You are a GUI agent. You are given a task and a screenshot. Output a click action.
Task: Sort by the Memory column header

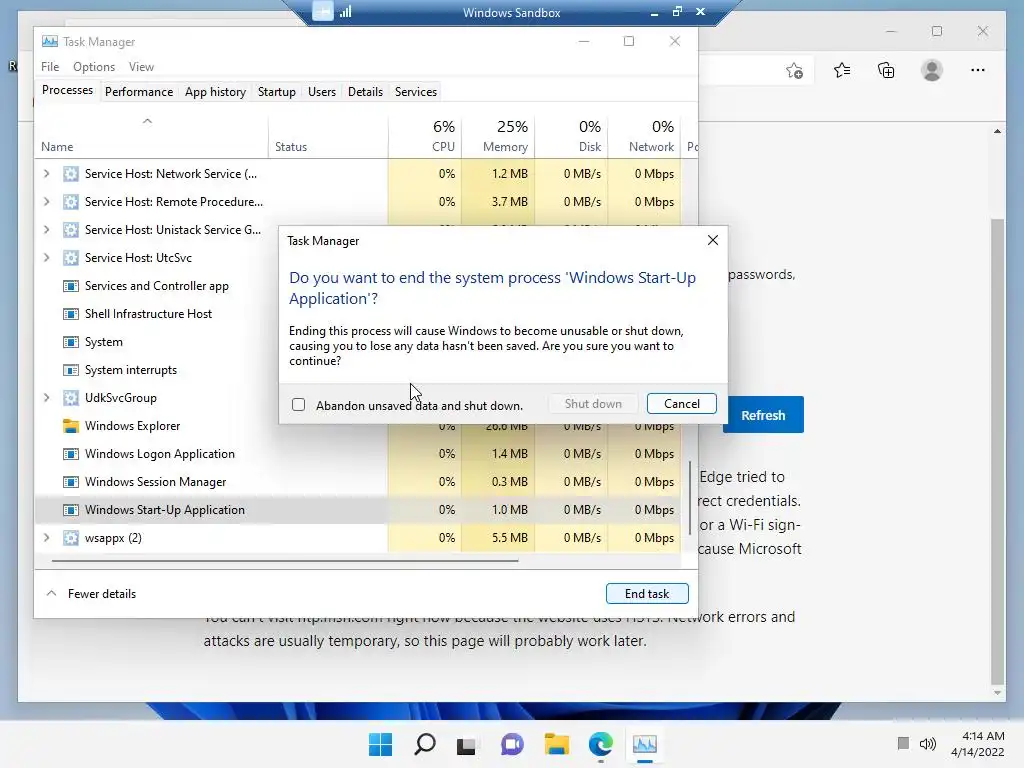pyautogui.click(x=498, y=137)
